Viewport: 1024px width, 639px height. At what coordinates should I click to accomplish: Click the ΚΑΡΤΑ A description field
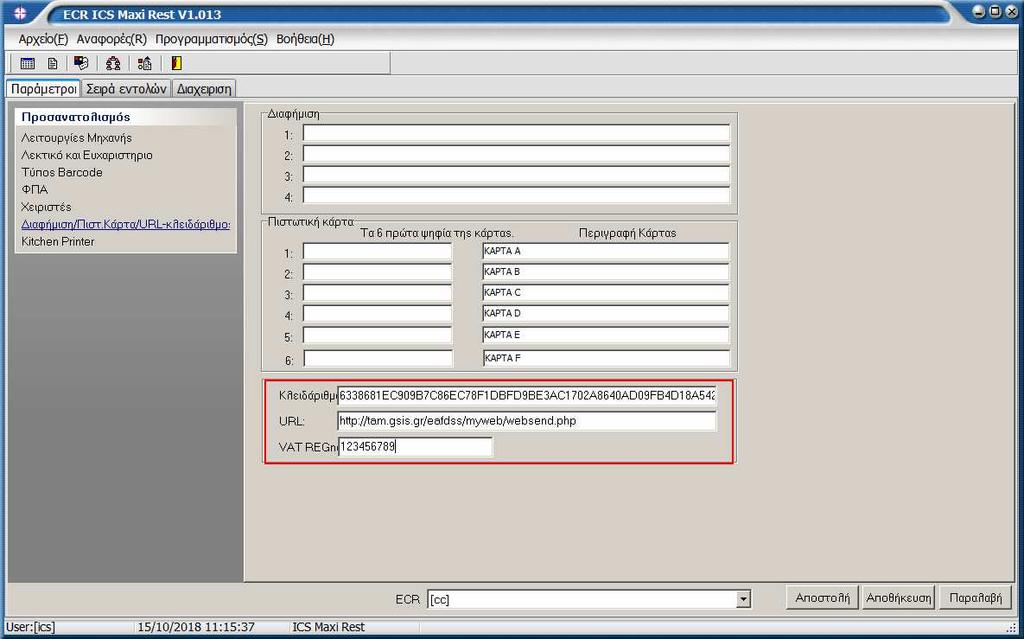(x=605, y=252)
